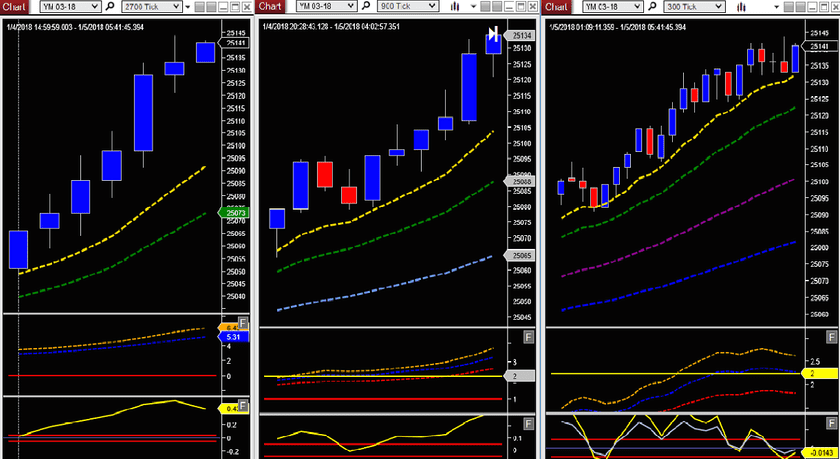The image size is (840, 459).
Task: Click the magnifier icon in the 2700 Tick chart
Action: pos(110,6)
